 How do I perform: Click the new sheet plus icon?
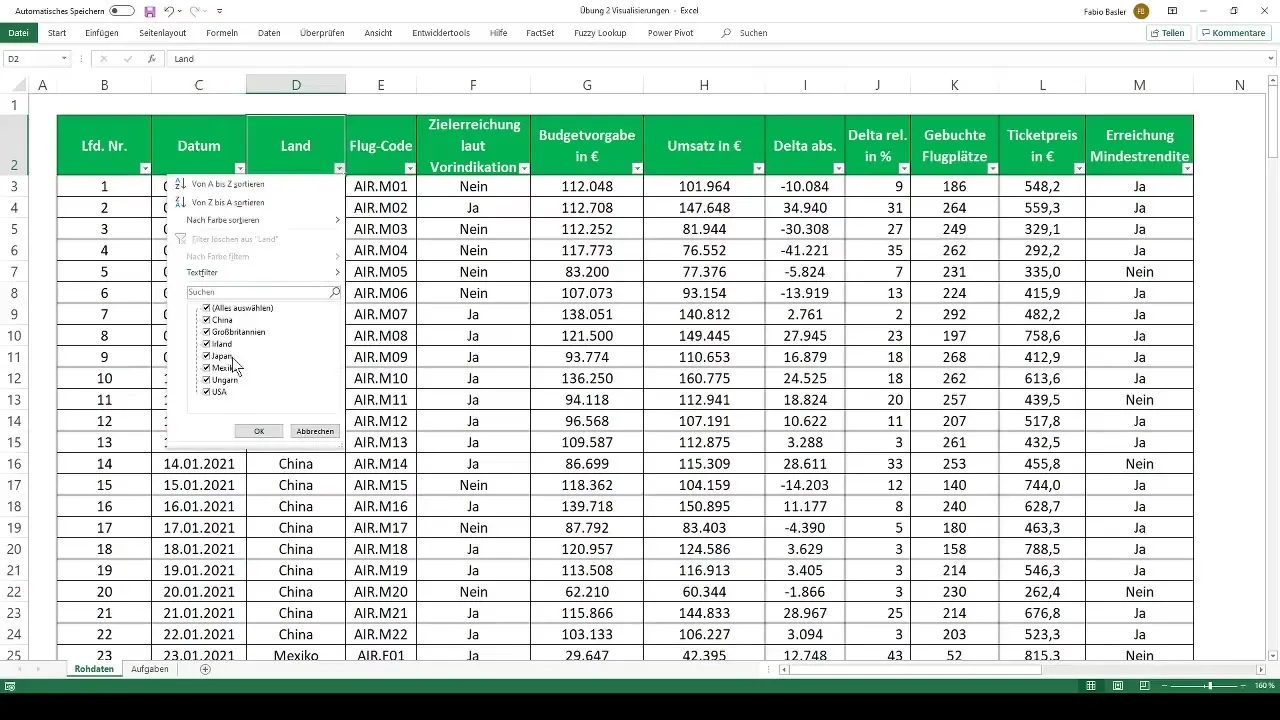point(205,669)
